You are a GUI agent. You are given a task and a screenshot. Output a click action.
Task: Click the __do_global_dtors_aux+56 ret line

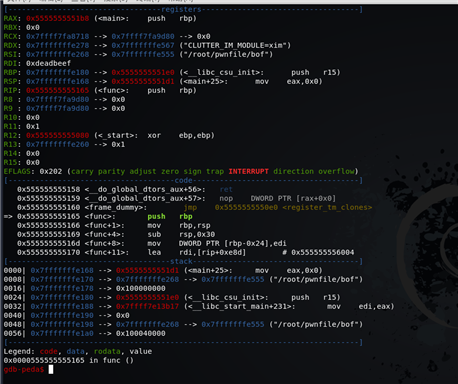click(x=125, y=189)
